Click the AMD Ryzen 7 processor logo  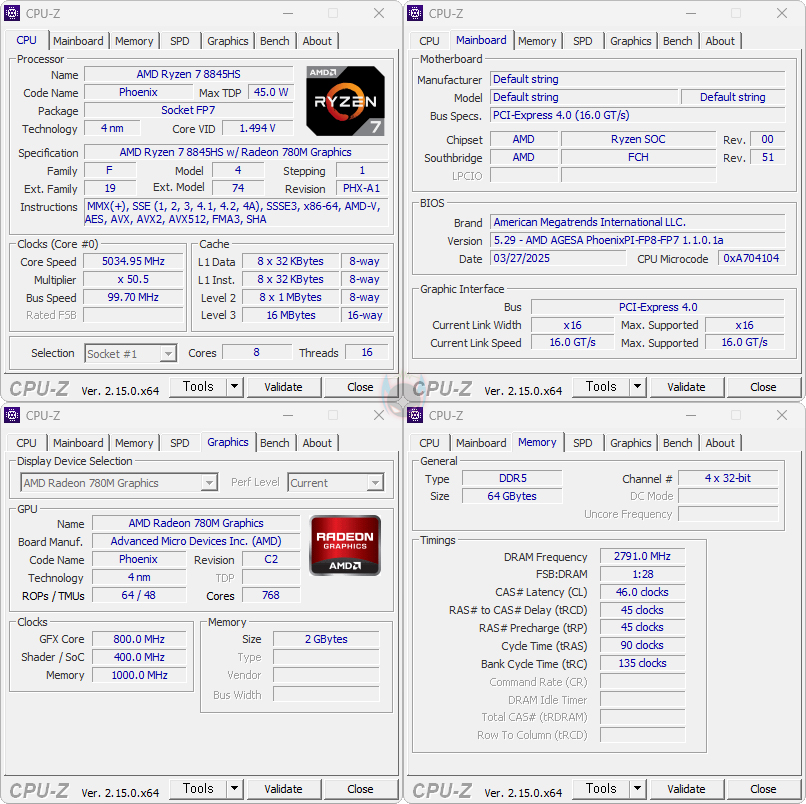click(345, 101)
